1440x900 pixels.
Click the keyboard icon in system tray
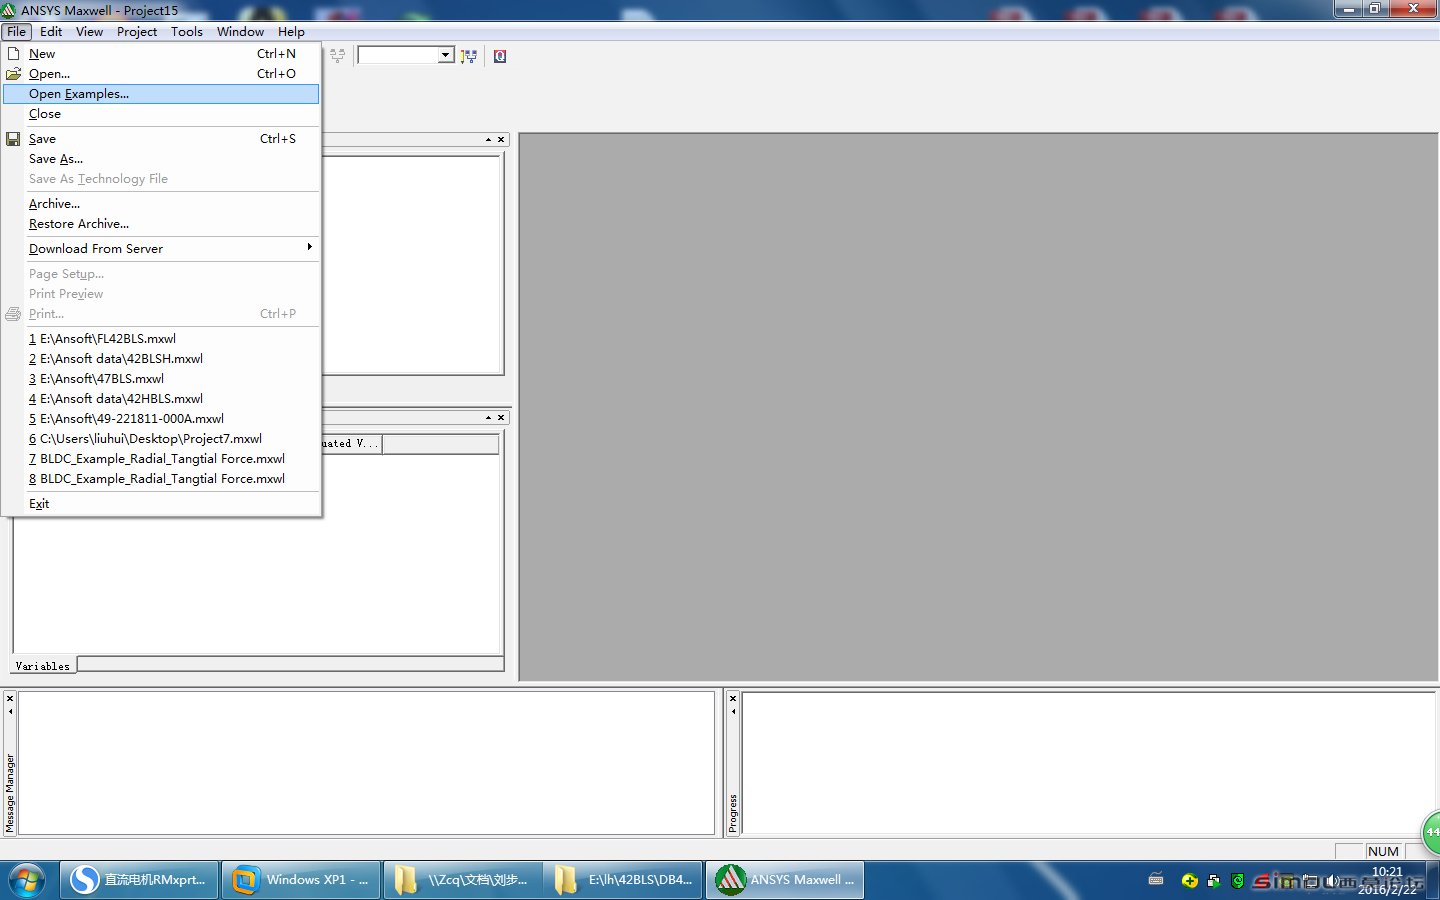(x=1156, y=880)
